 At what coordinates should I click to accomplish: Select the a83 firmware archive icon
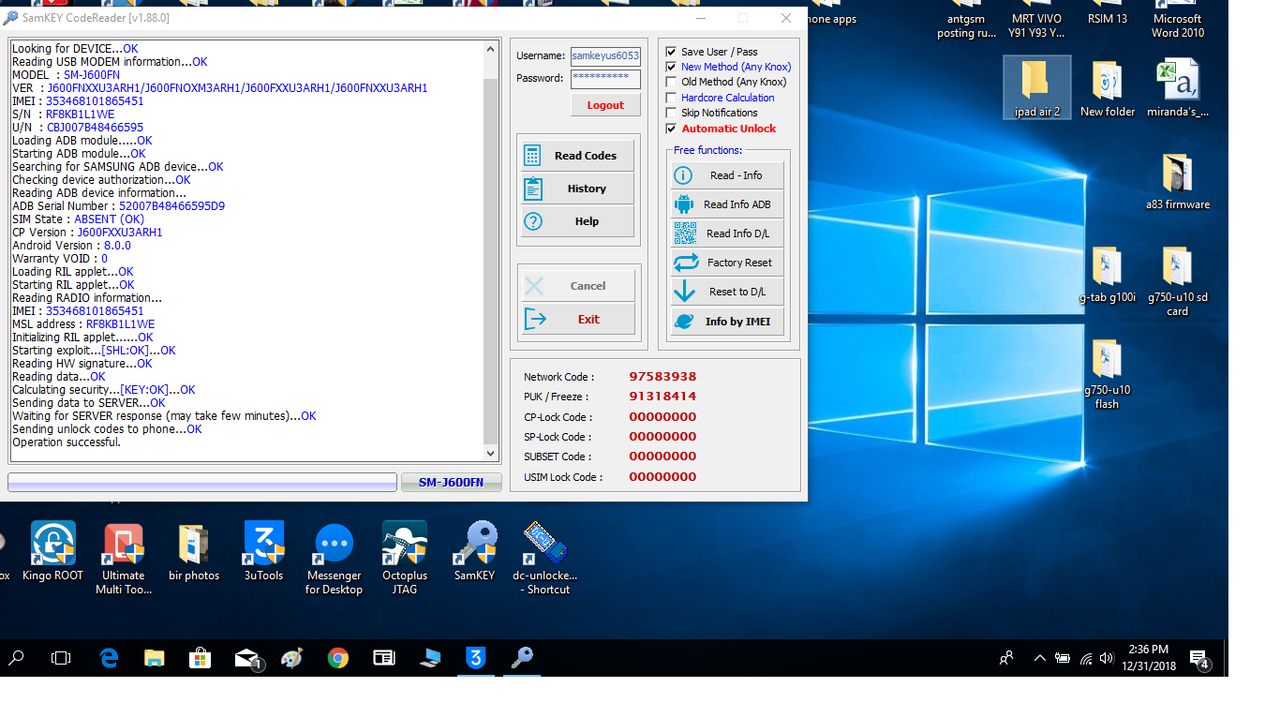coord(1177,181)
